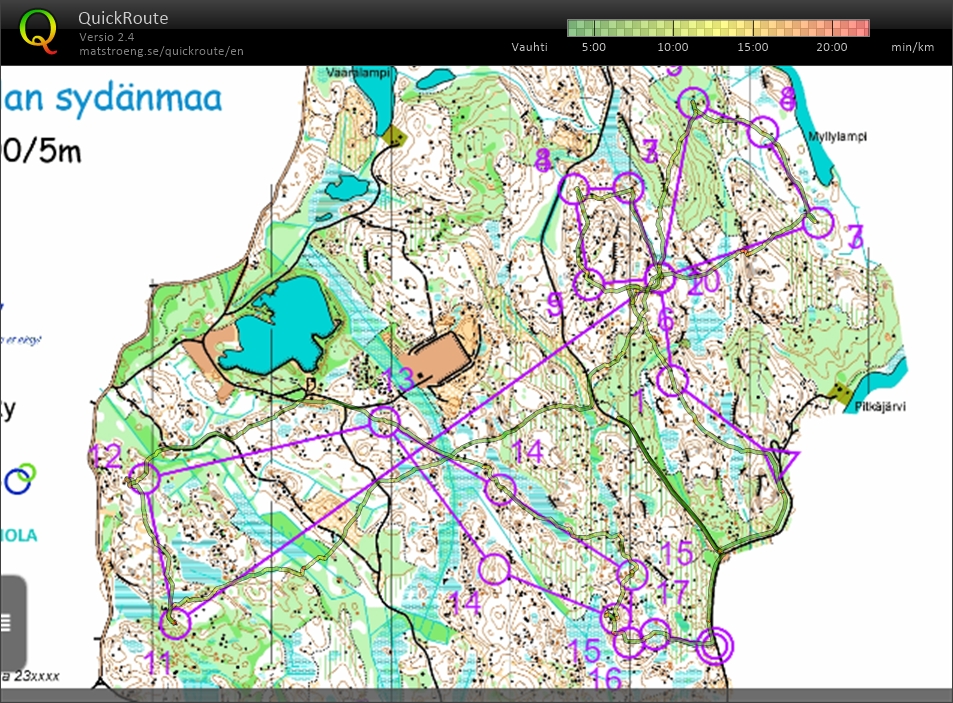This screenshot has width=953, height=703.
Task: Click the QuickRoute title text
Action: [x=123, y=18]
